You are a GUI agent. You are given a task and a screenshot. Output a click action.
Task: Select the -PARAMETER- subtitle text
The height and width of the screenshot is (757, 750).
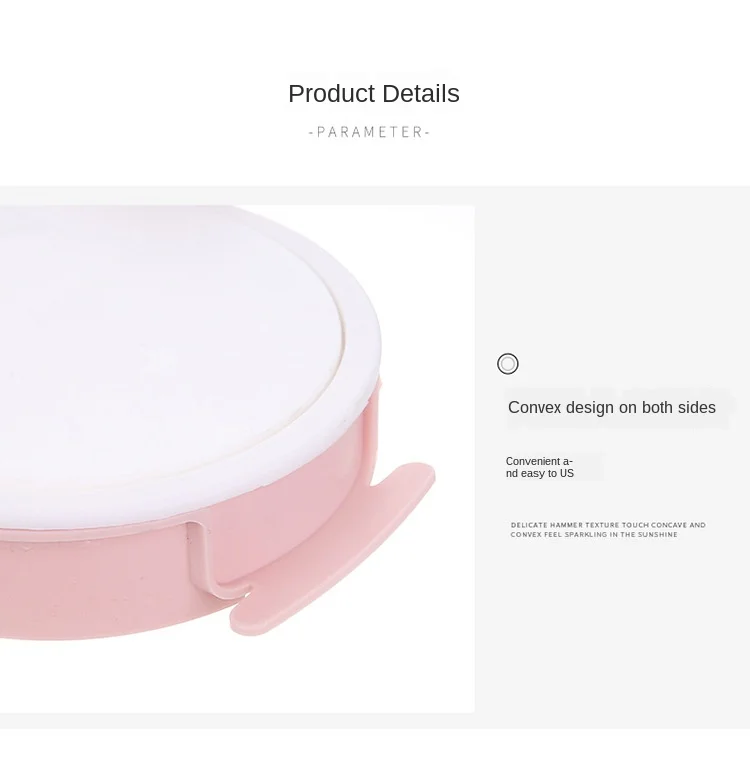click(369, 132)
